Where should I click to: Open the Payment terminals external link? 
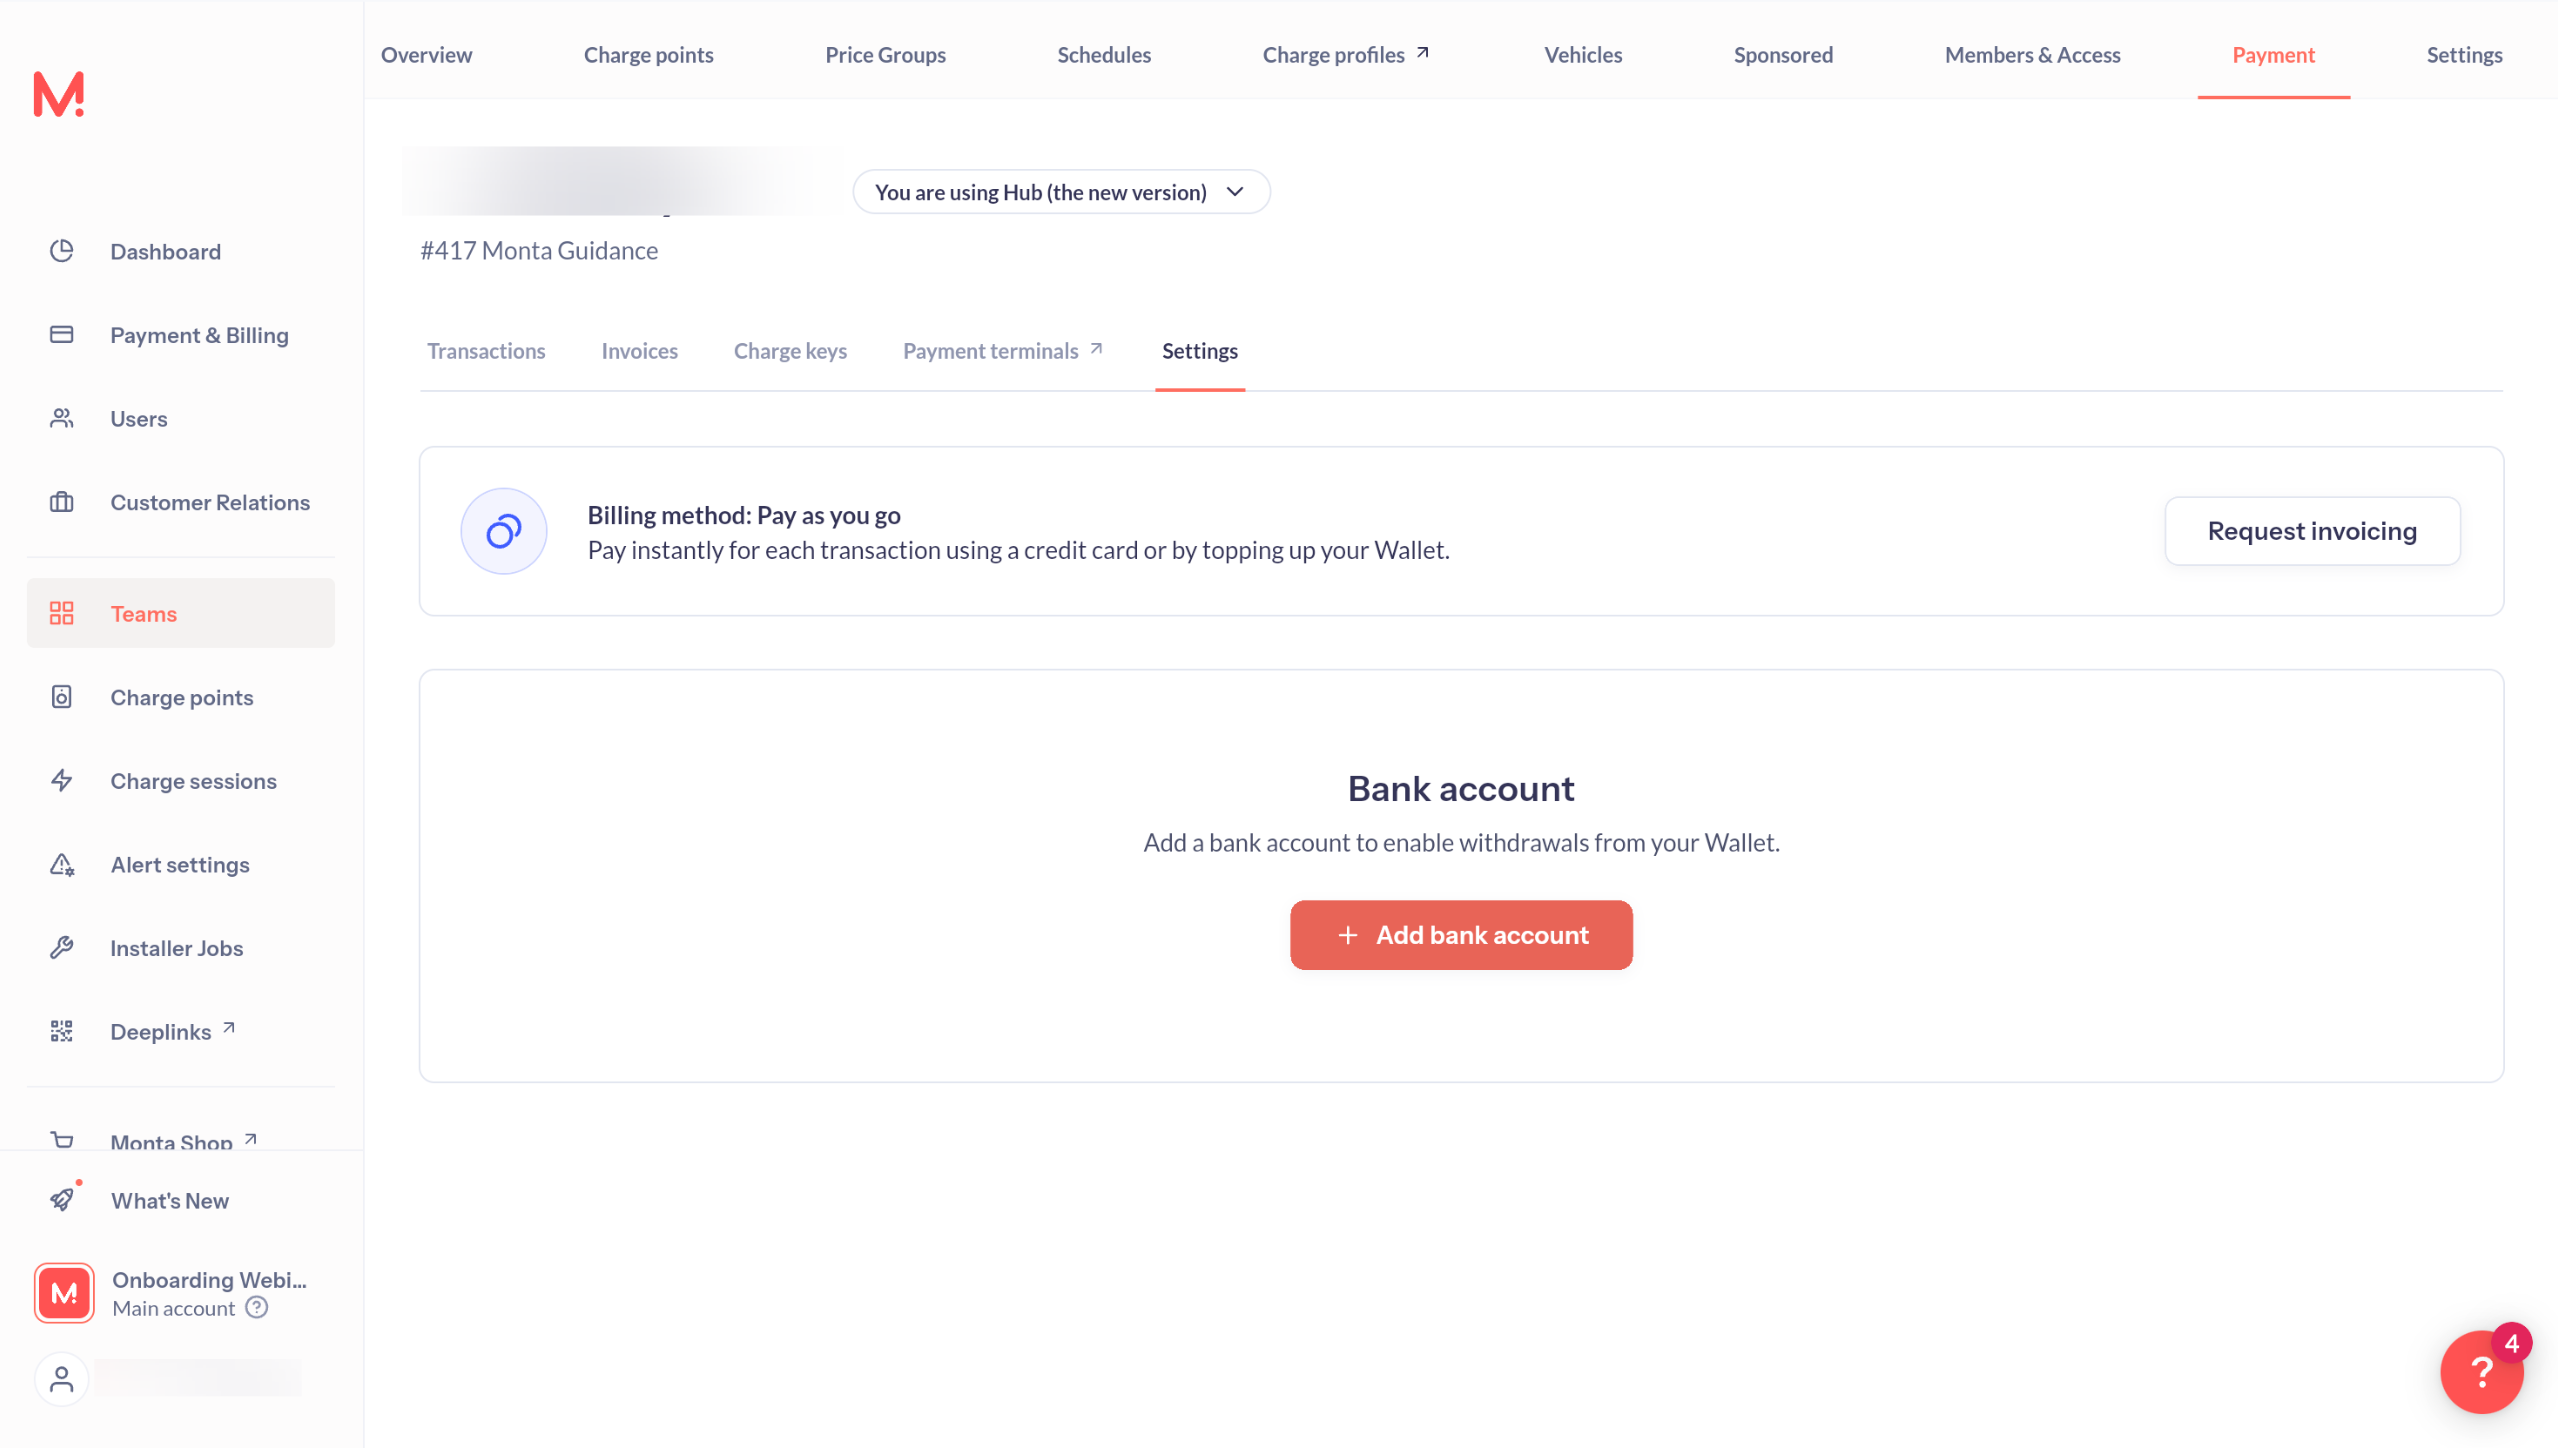1003,351
